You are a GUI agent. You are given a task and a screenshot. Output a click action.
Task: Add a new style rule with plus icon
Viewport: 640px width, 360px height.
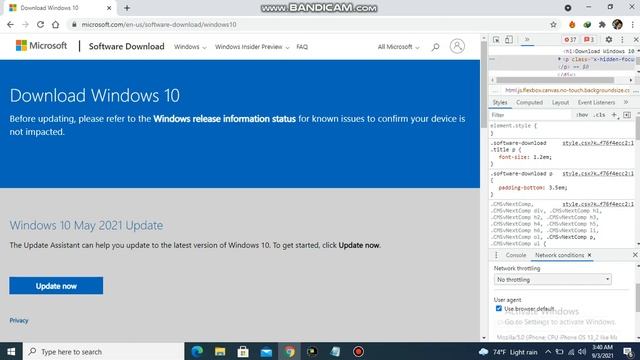(x=614, y=115)
